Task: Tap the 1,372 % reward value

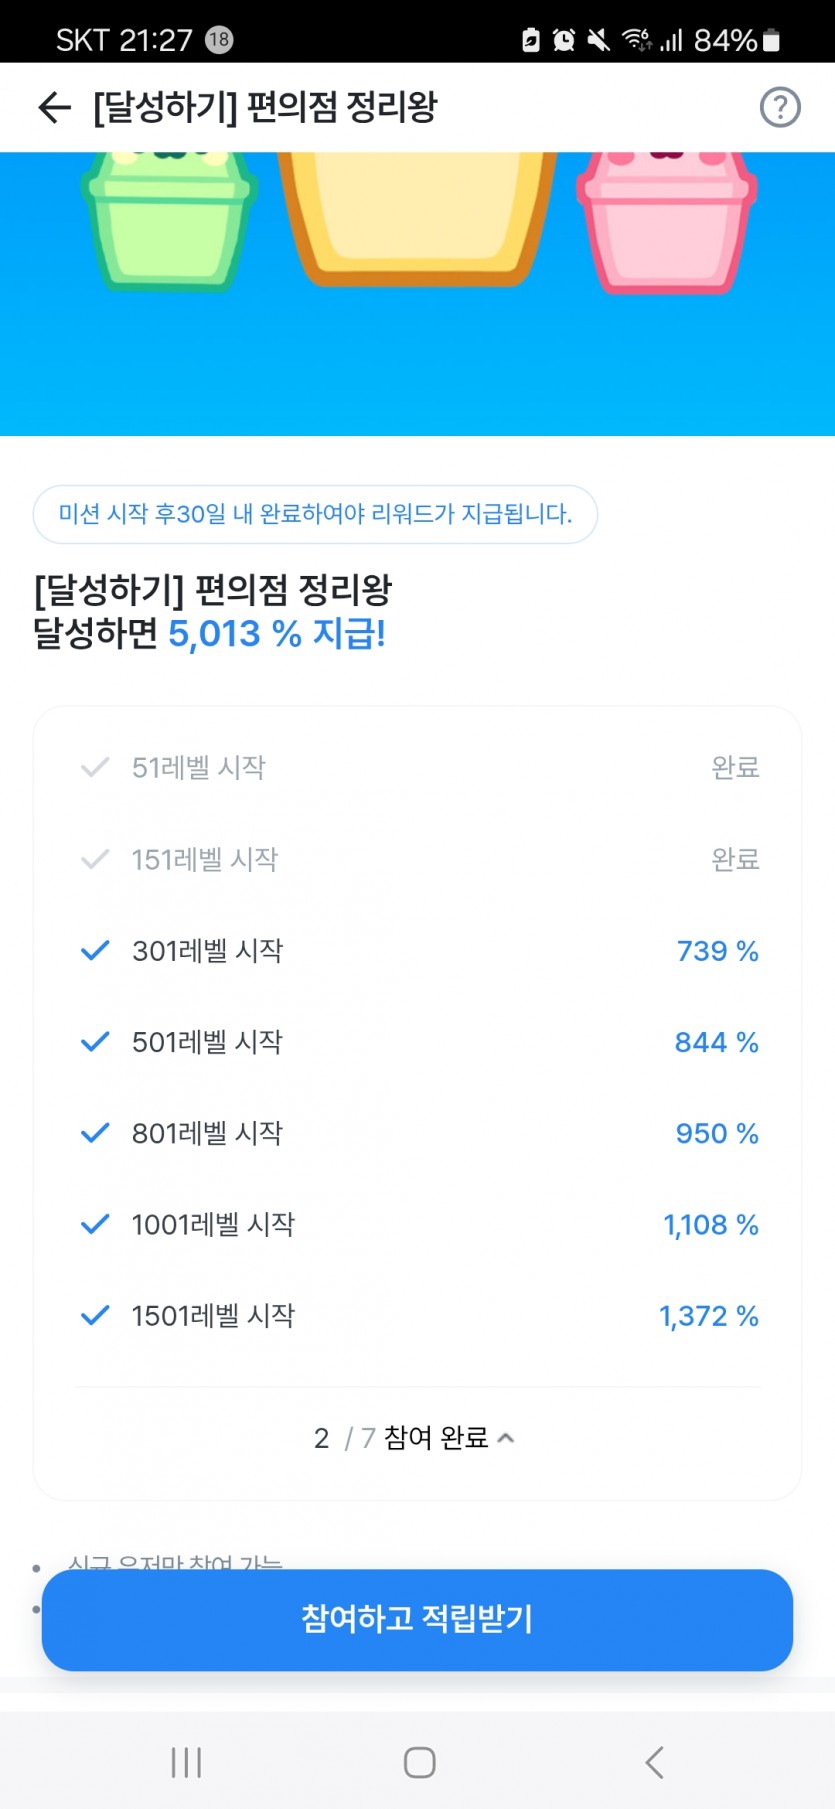Action: pyautogui.click(x=708, y=1316)
